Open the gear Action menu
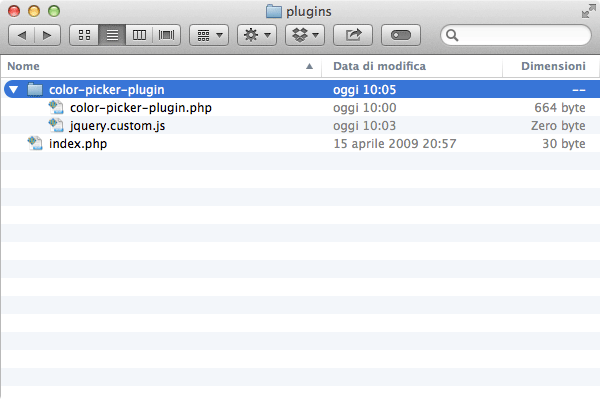 click(257, 36)
